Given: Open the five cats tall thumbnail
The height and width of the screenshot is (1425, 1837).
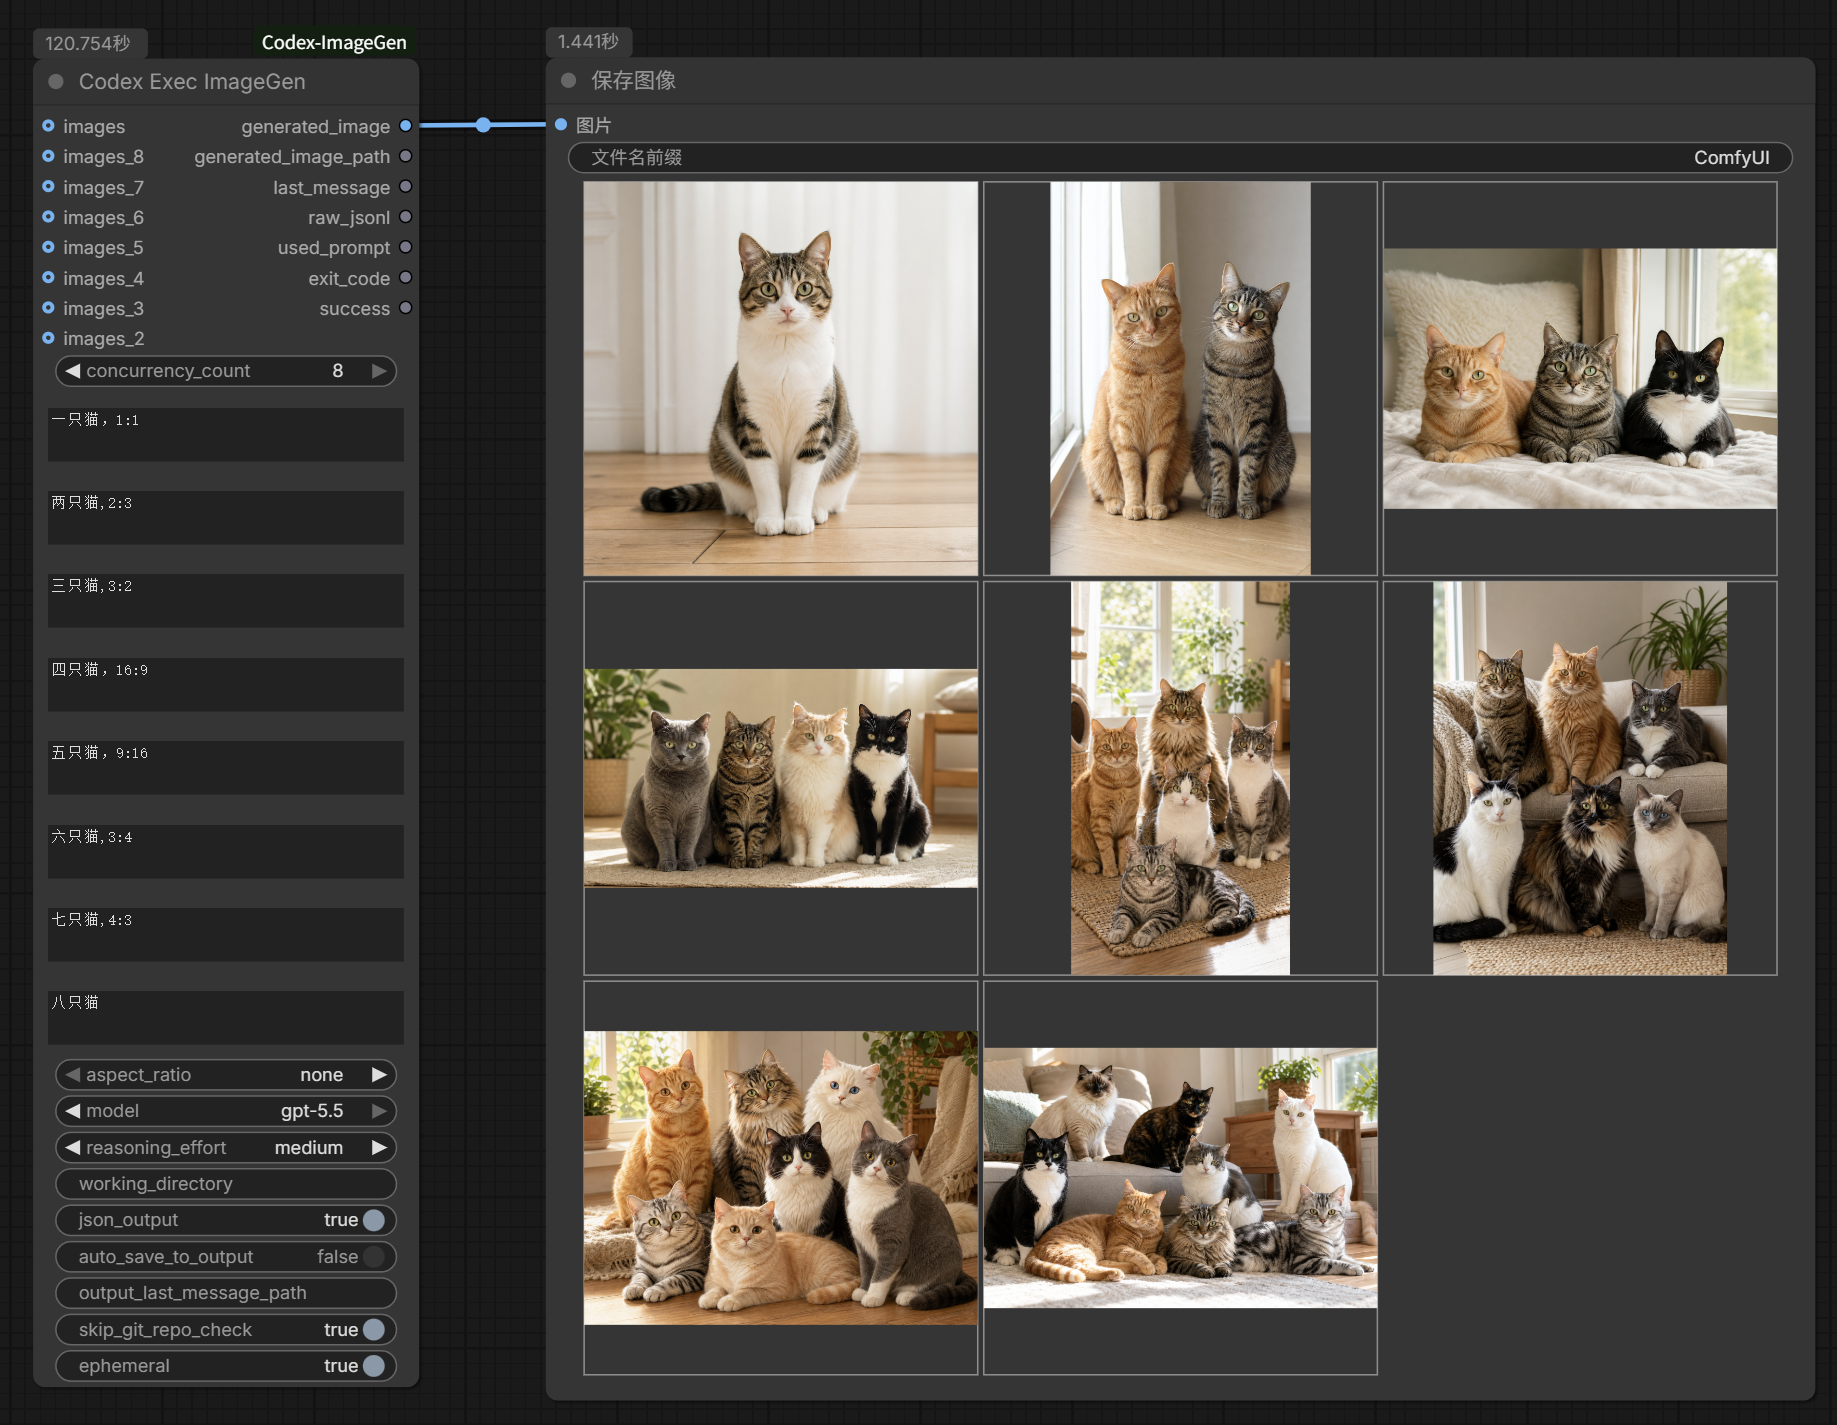Looking at the screenshot, I should [1180, 778].
